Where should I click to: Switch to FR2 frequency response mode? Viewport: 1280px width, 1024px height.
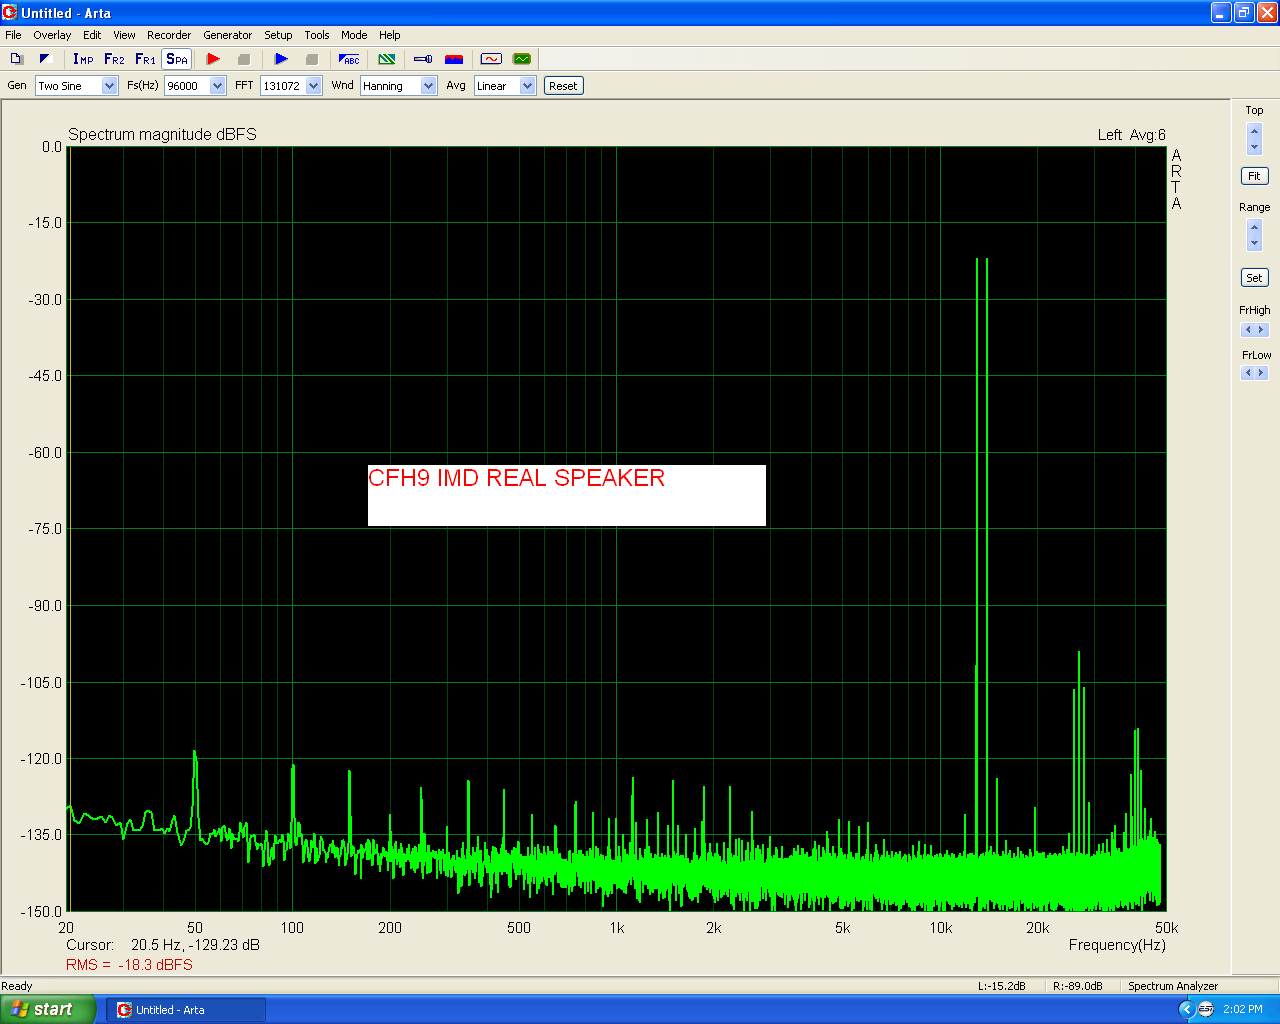[x=114, y=59]
